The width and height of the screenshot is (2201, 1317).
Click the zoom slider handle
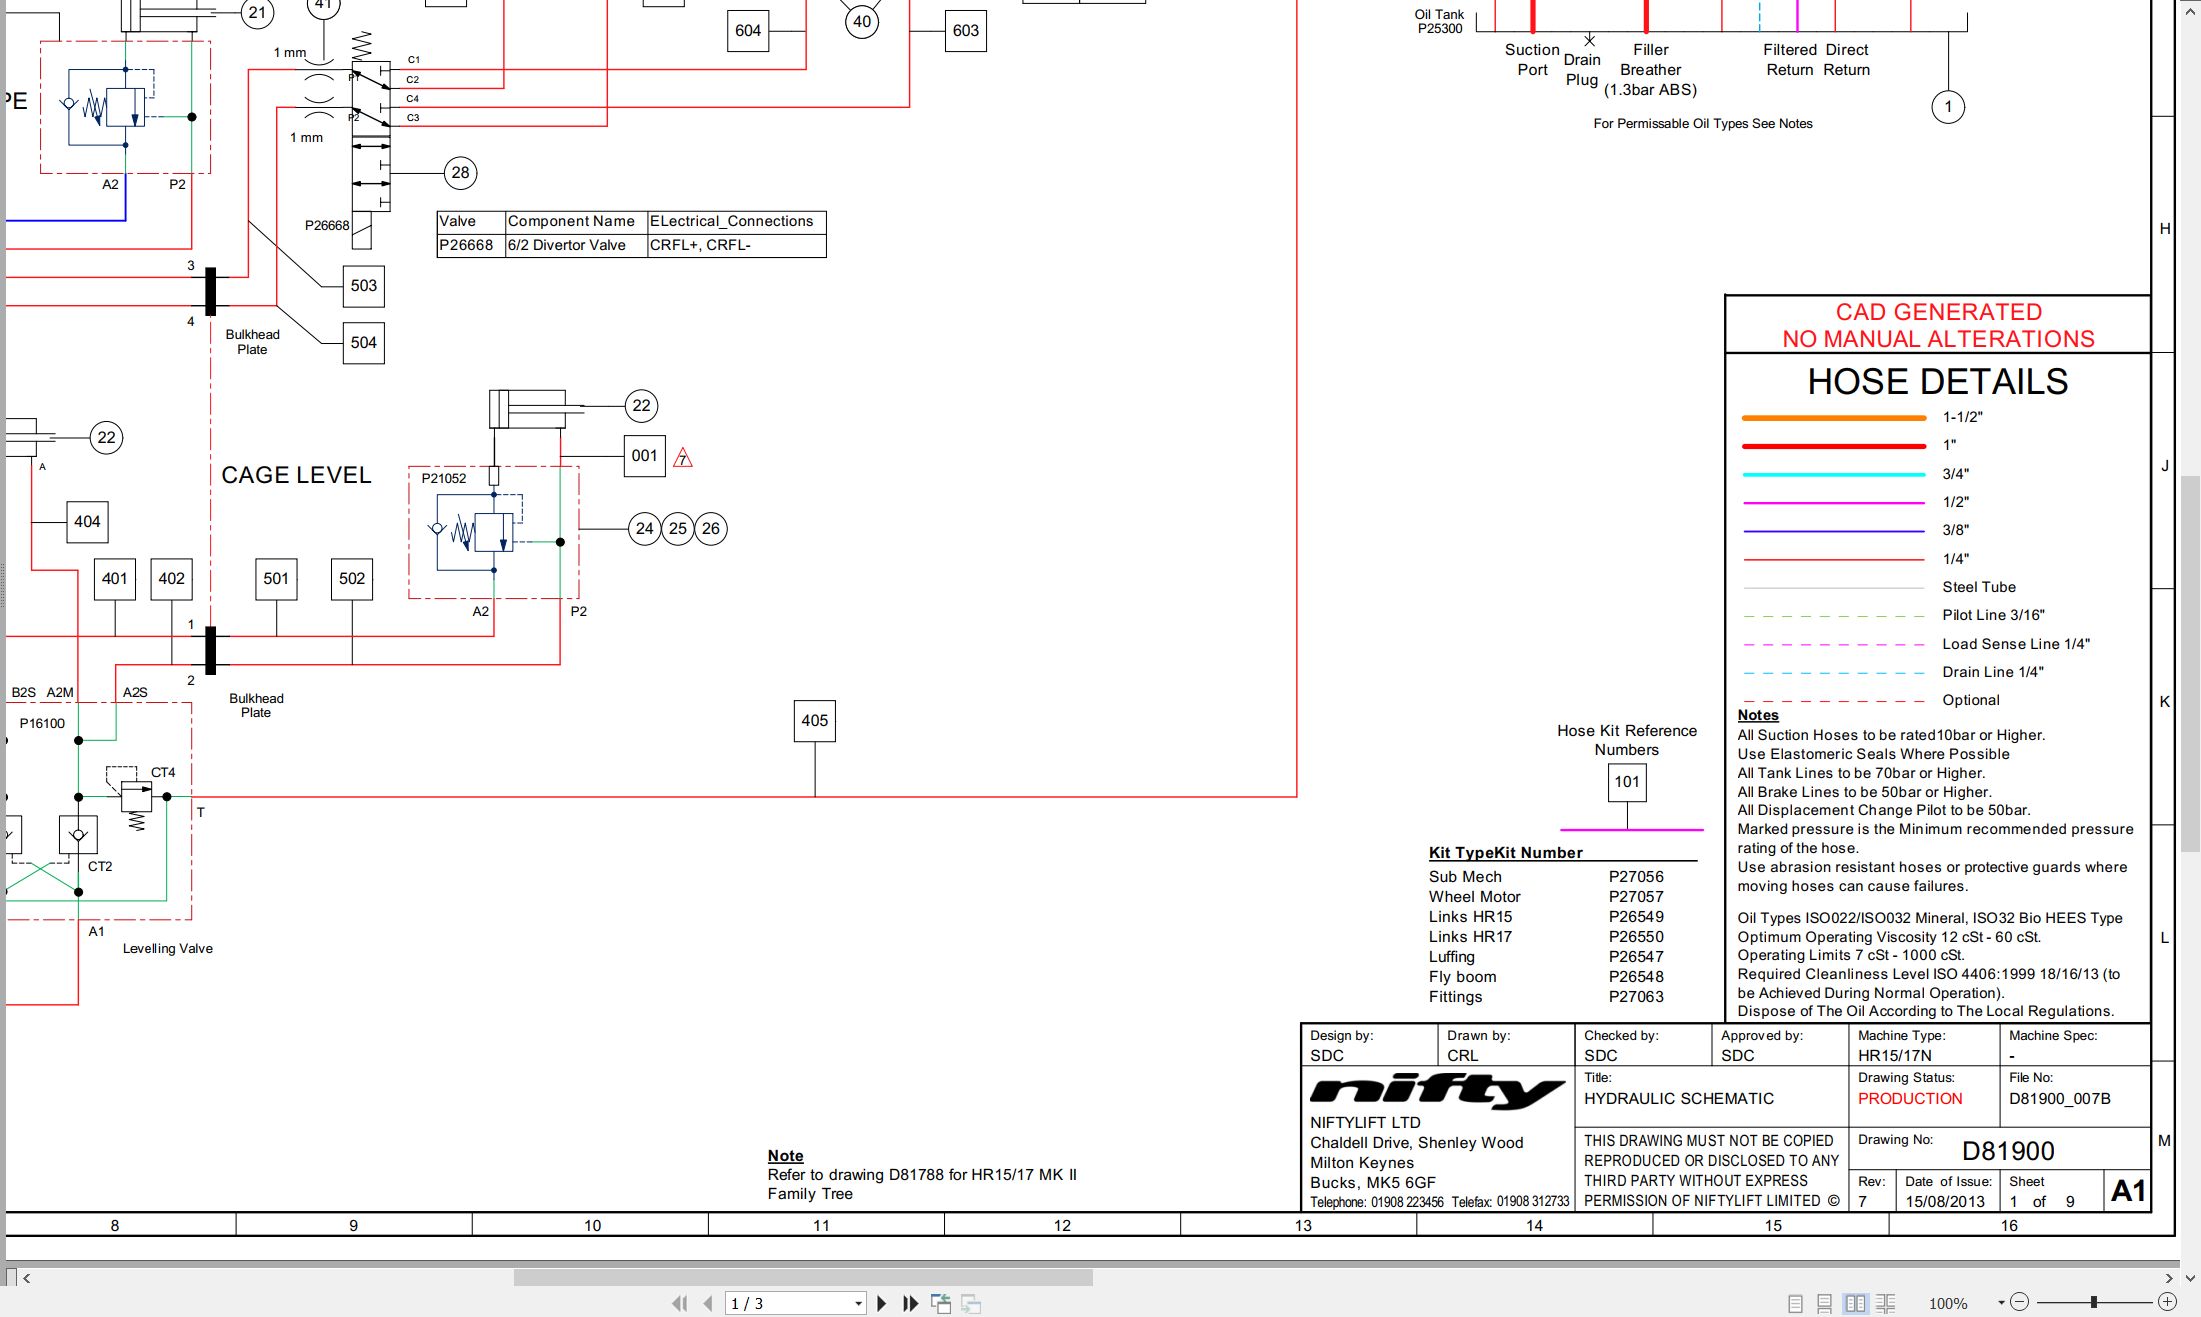point(2093,1302)
